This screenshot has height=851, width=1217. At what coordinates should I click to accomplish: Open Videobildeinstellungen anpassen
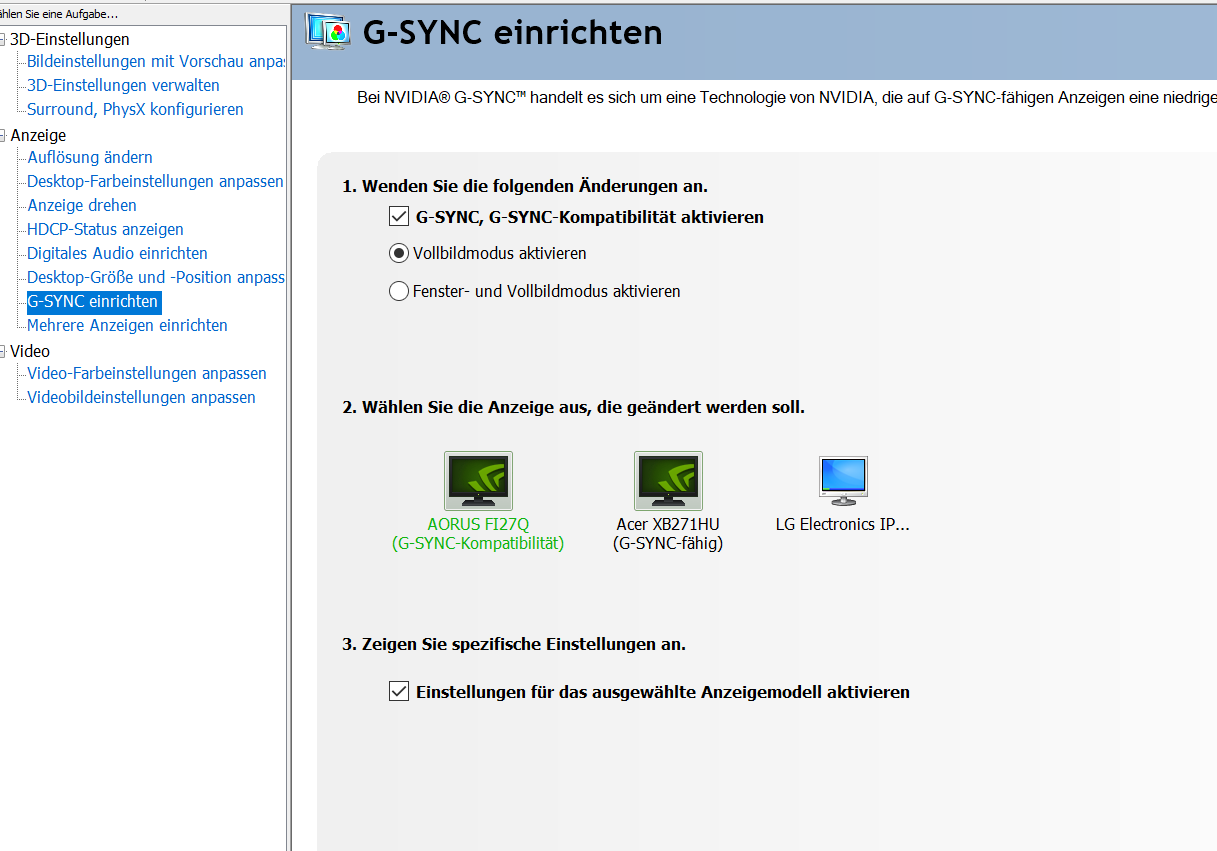[x=141, y=397]
